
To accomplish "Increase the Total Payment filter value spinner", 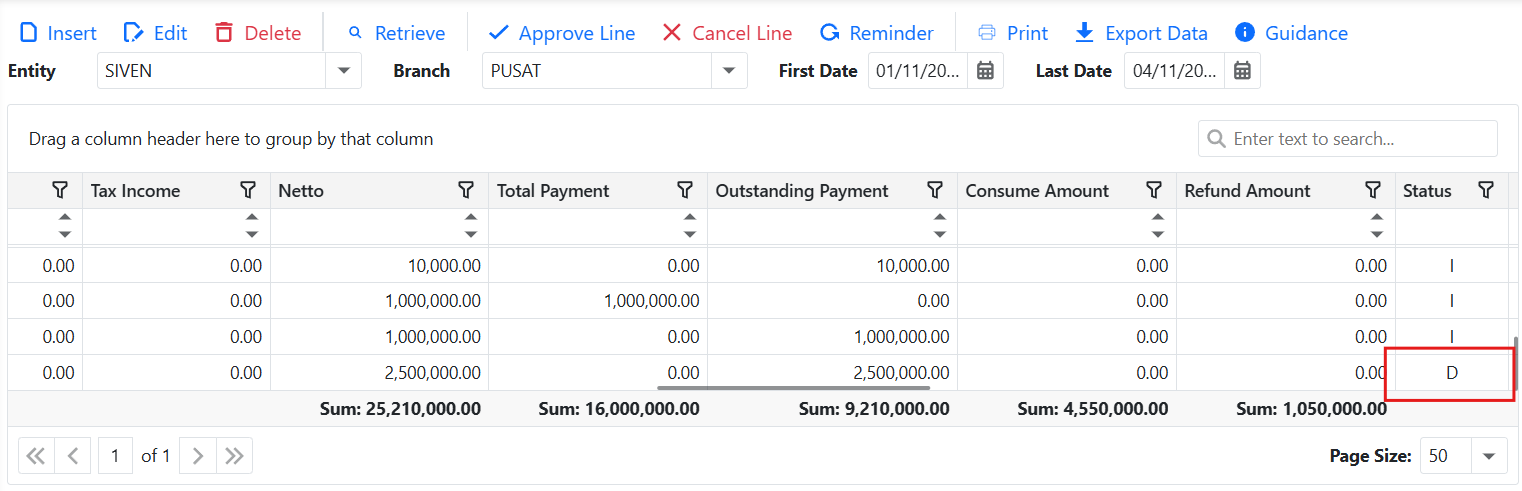I will pyautogui.click(x=689, y=217).
